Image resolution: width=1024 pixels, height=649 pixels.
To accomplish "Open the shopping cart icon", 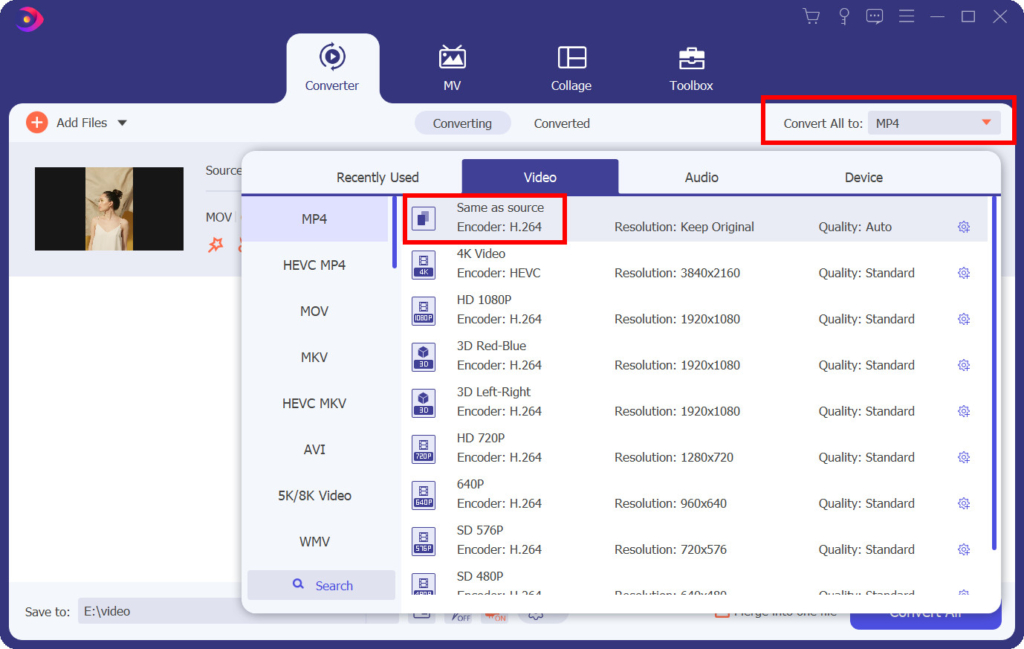I will point(810,16).
